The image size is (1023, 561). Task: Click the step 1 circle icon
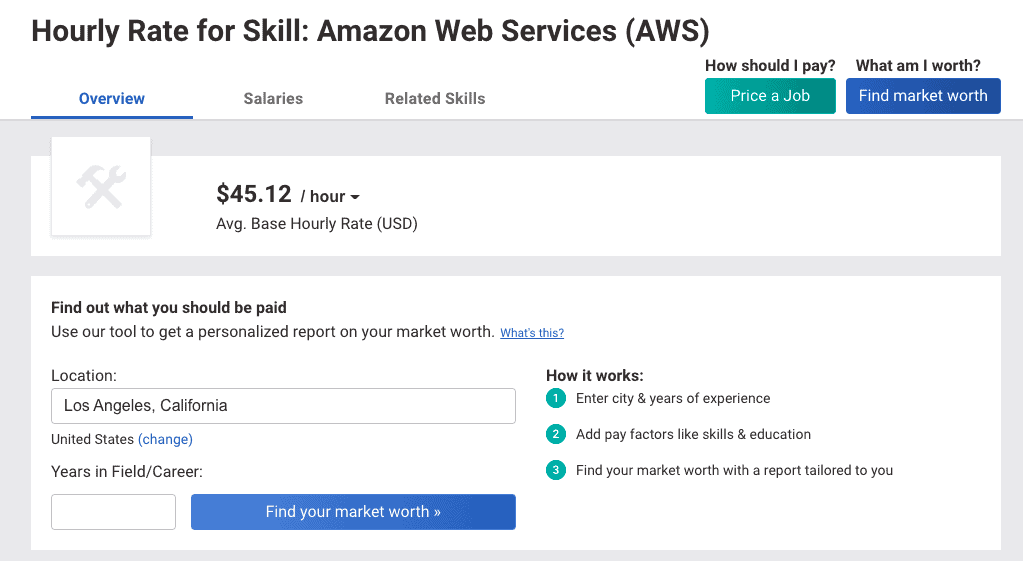point(556,399)
